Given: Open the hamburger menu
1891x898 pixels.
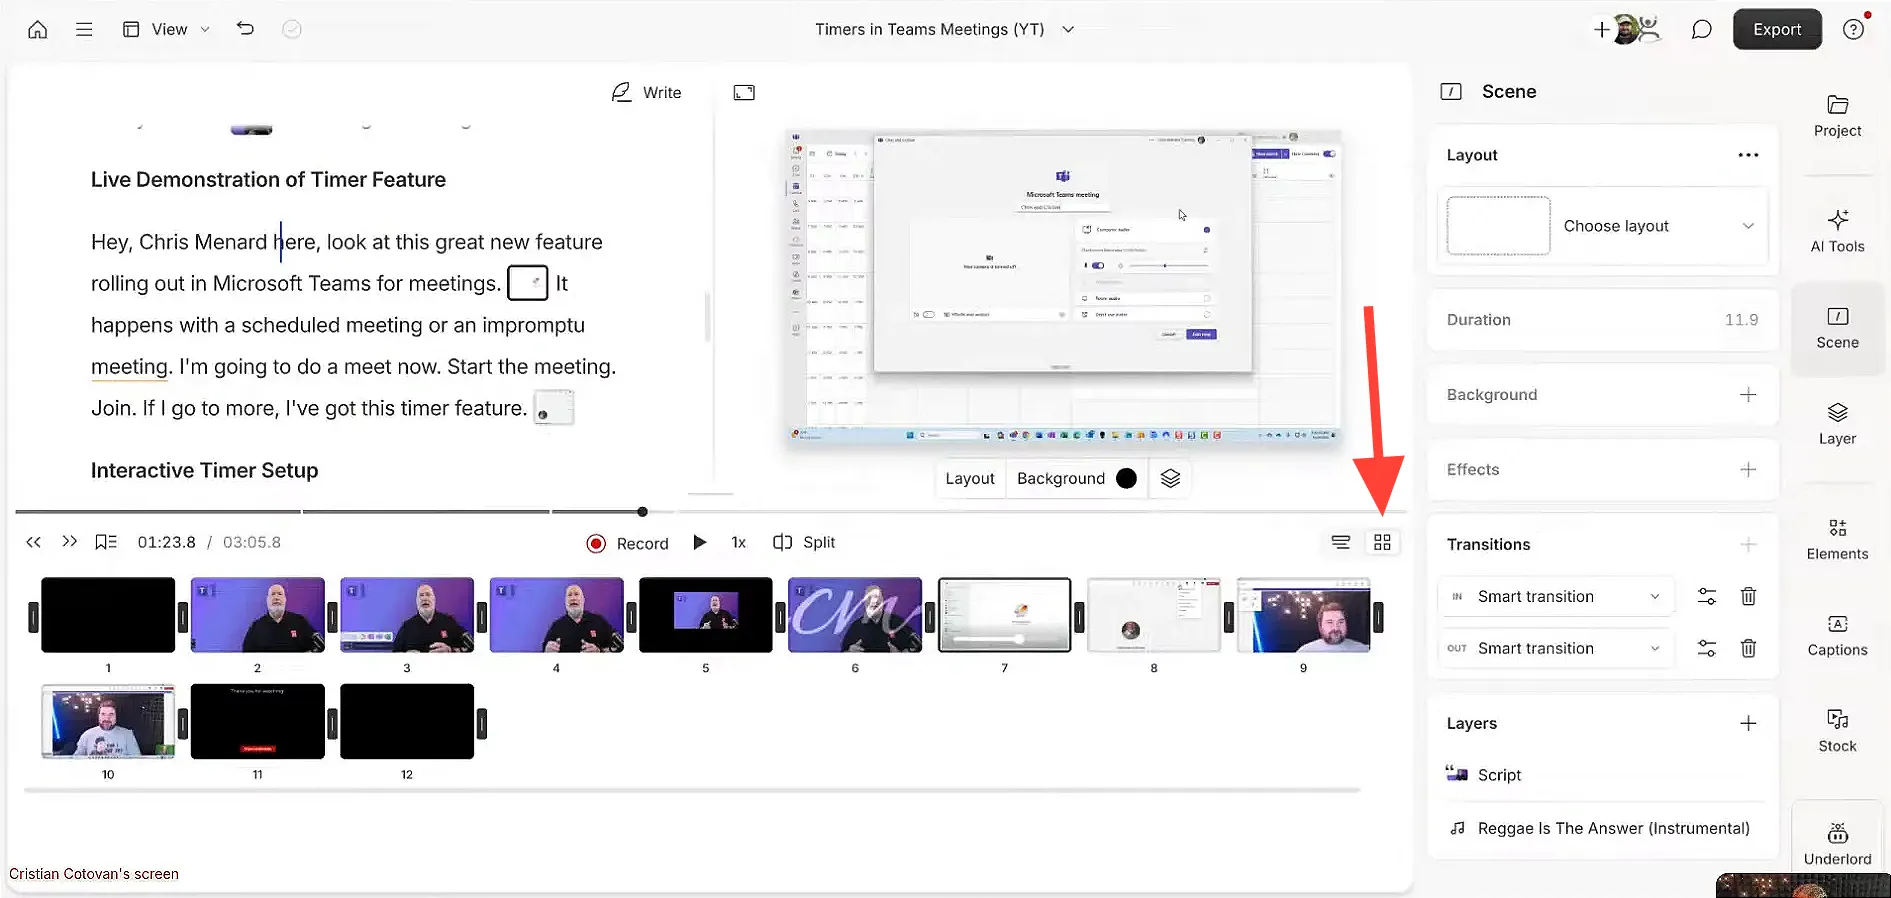Looking at the screenshot, I should click(84, 29).
